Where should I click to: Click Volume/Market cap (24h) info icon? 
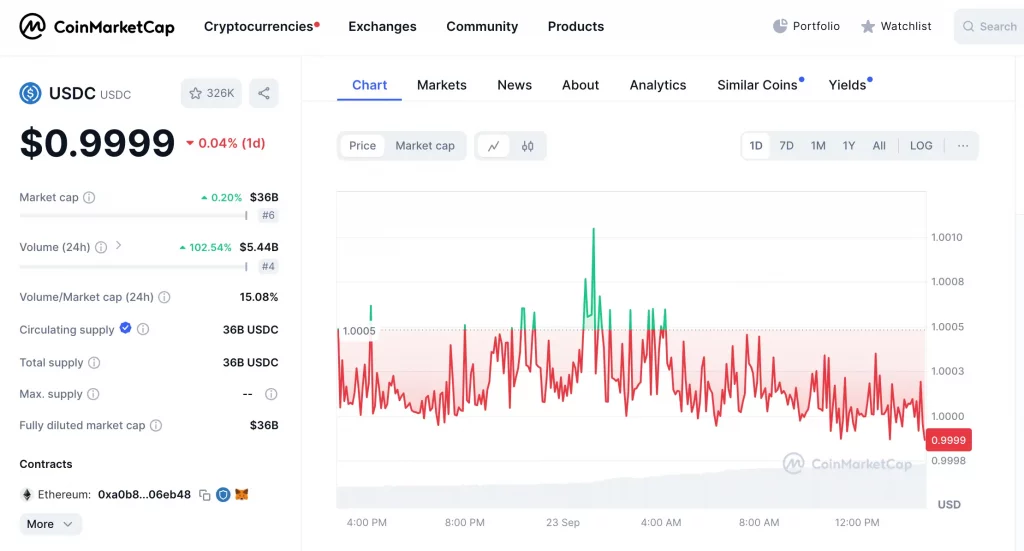pos(165,297)
